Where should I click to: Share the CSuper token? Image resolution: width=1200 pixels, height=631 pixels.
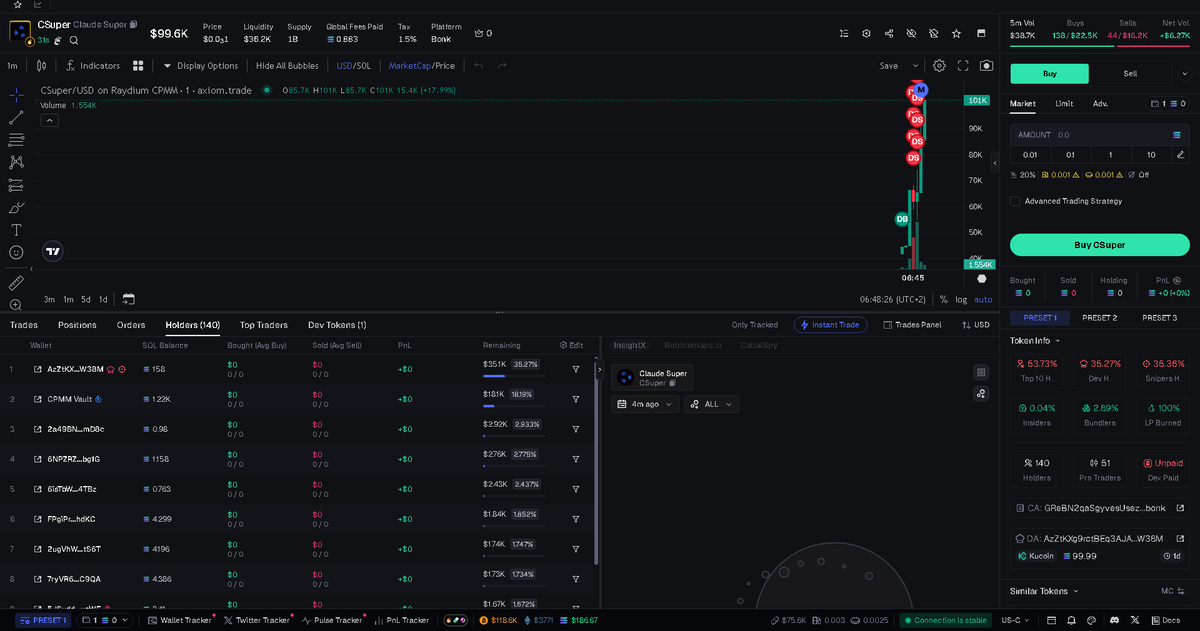[x=889, y=33]
